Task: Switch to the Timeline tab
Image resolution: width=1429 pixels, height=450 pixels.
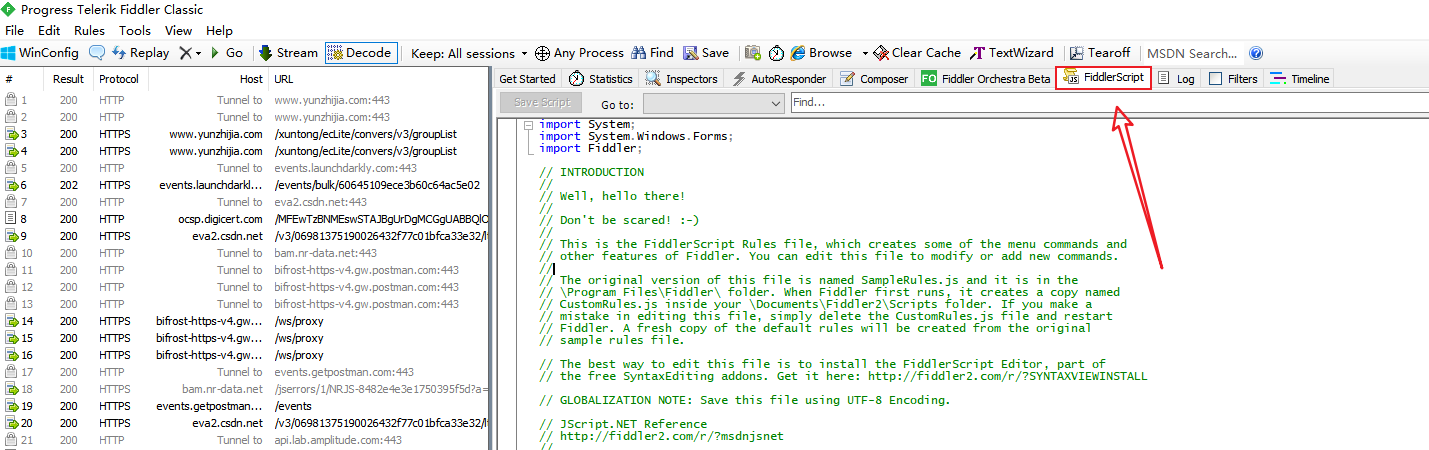Action: coord(1299,79)
